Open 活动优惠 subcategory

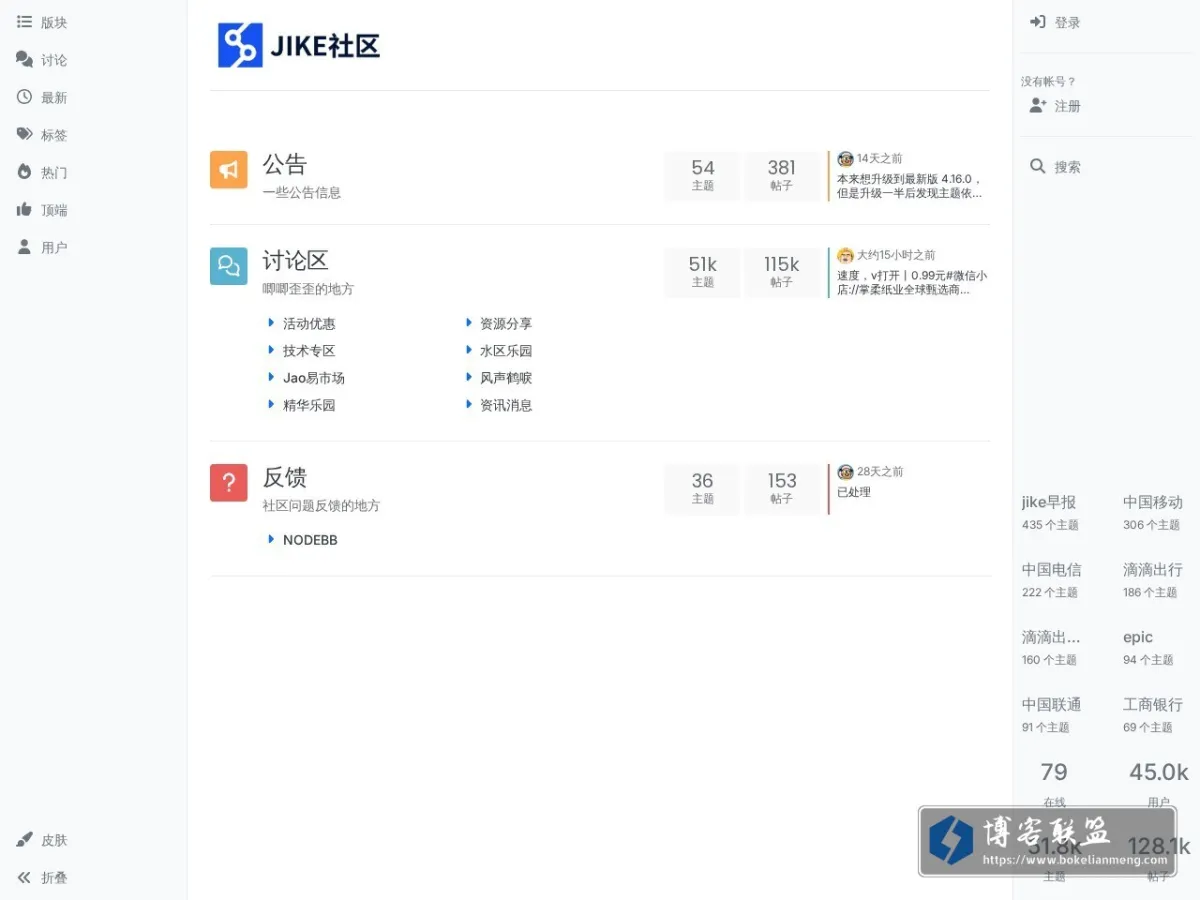[x=309, y=323]
